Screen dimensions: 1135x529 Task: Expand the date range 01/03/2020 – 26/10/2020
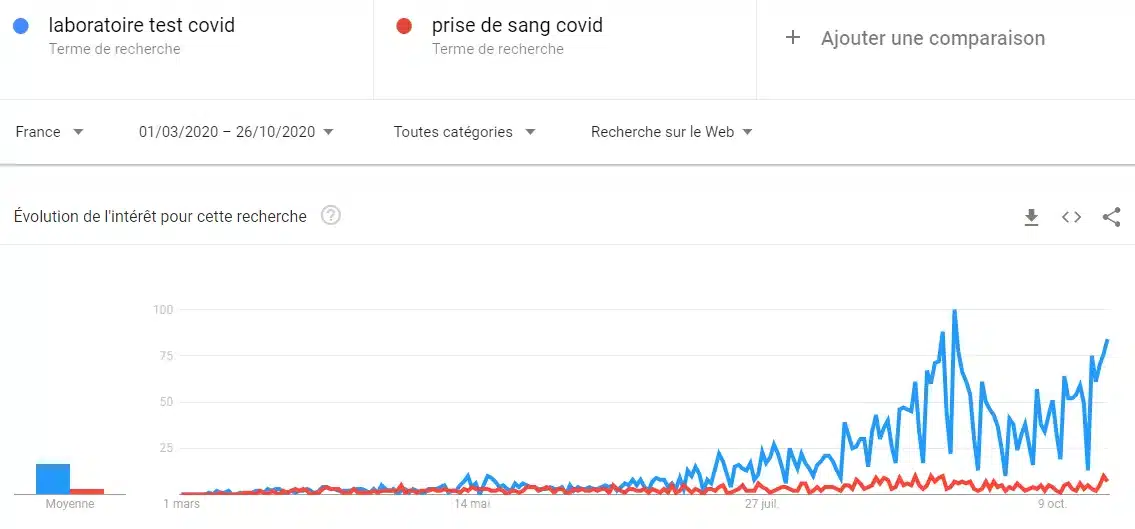click(x=236, y=132)
